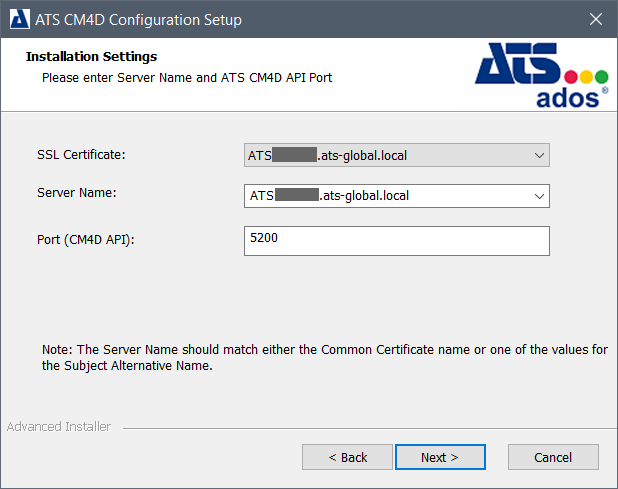Screen dimensions: 618x489
Task: Go back with the Back button
Action: pyautogui.click(x=347, y=457)
